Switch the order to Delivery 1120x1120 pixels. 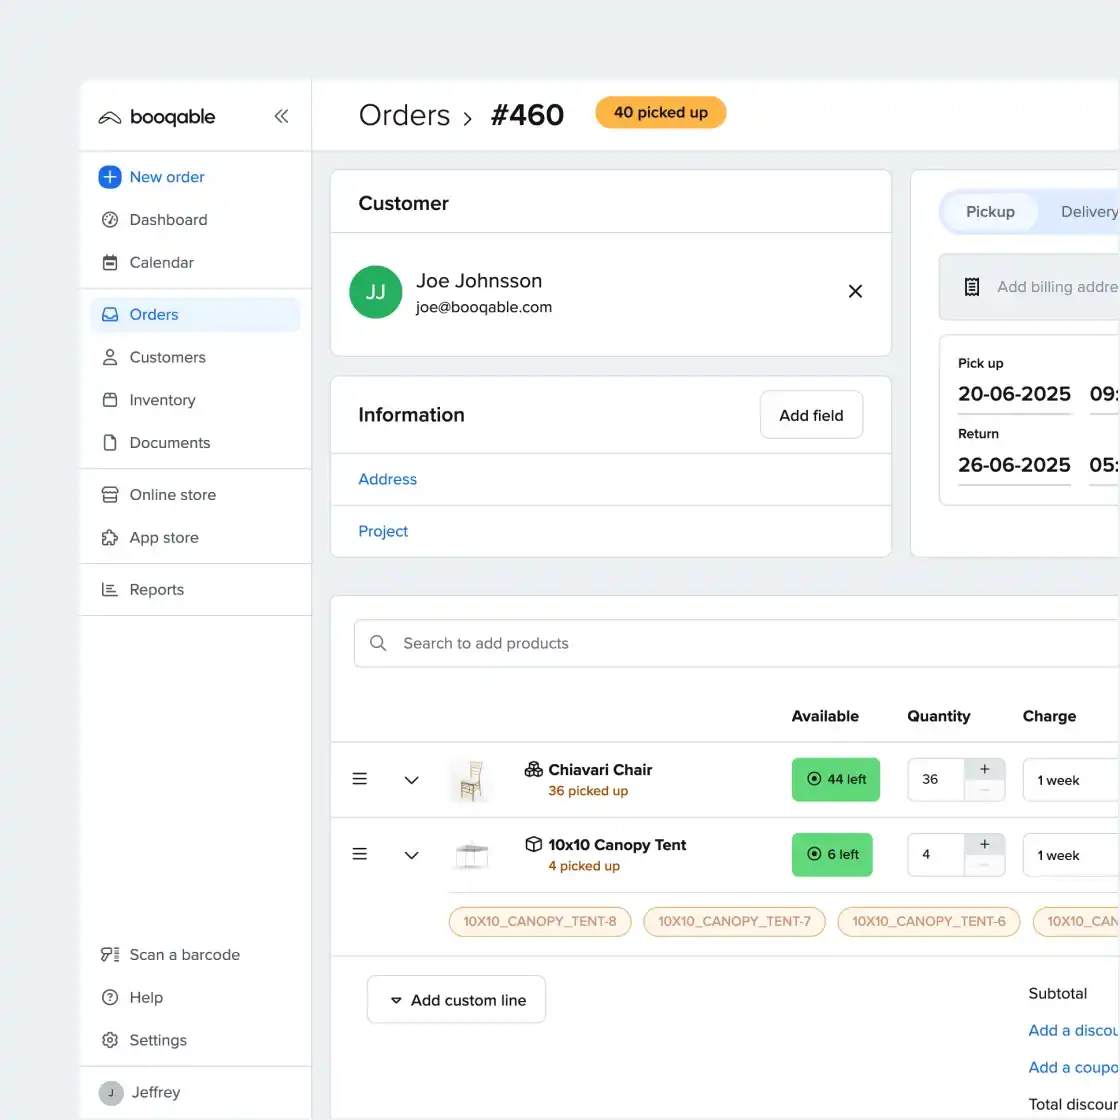point(1088,211)
